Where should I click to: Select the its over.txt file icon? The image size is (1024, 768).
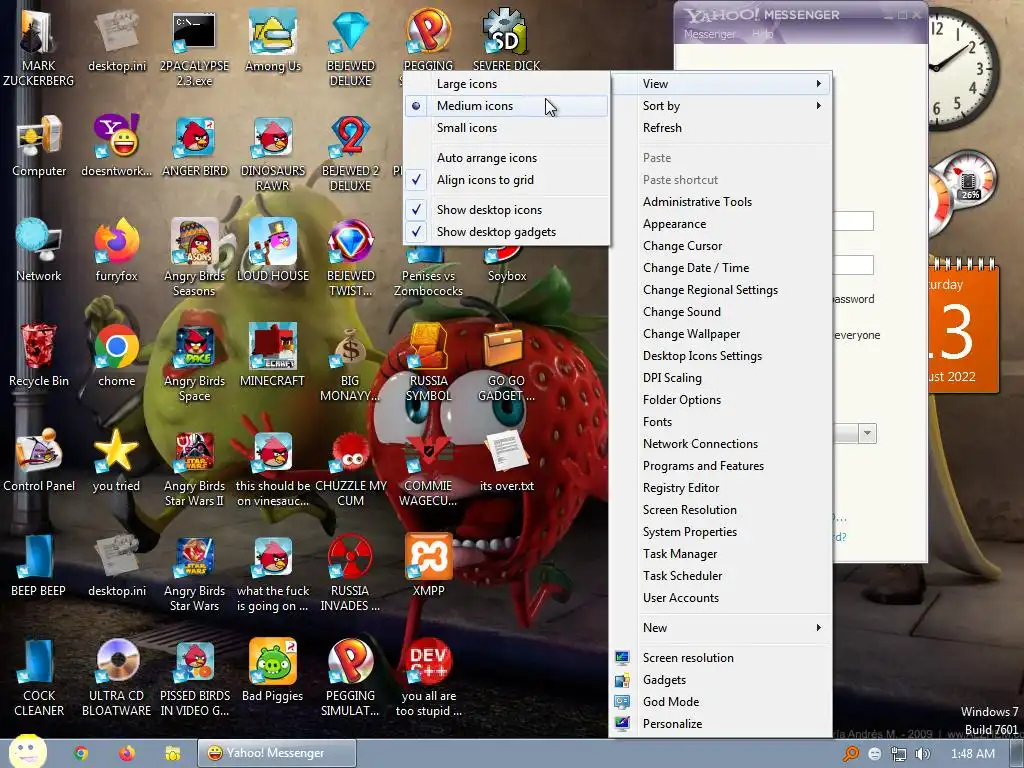click(x=507, y=460)
